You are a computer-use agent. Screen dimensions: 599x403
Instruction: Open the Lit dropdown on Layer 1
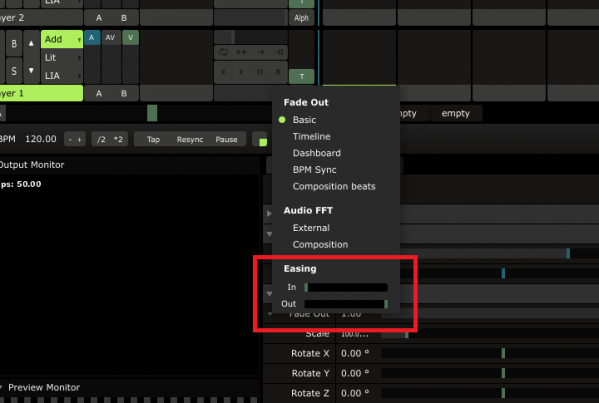pos(62,58)
